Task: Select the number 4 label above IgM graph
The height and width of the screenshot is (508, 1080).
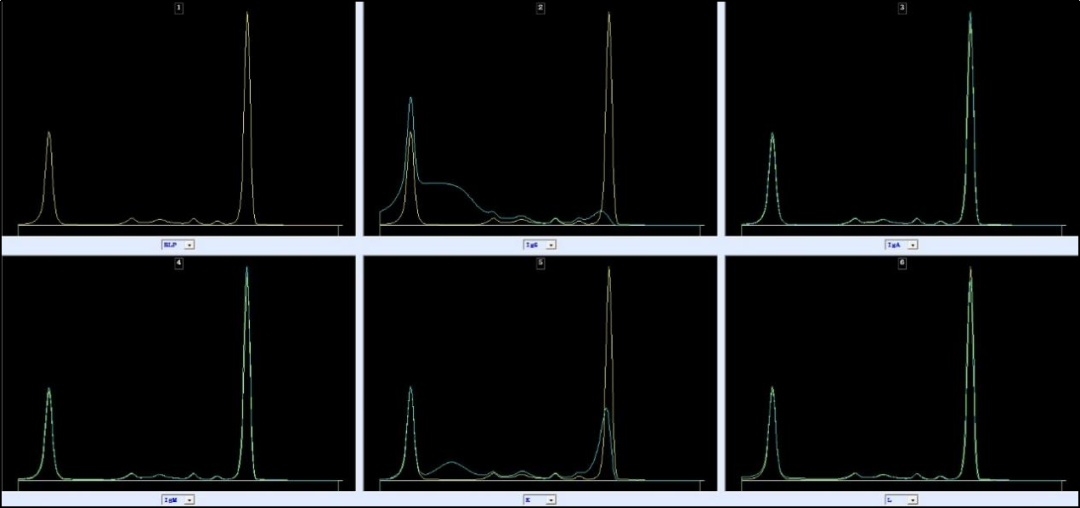Action: 178,264
